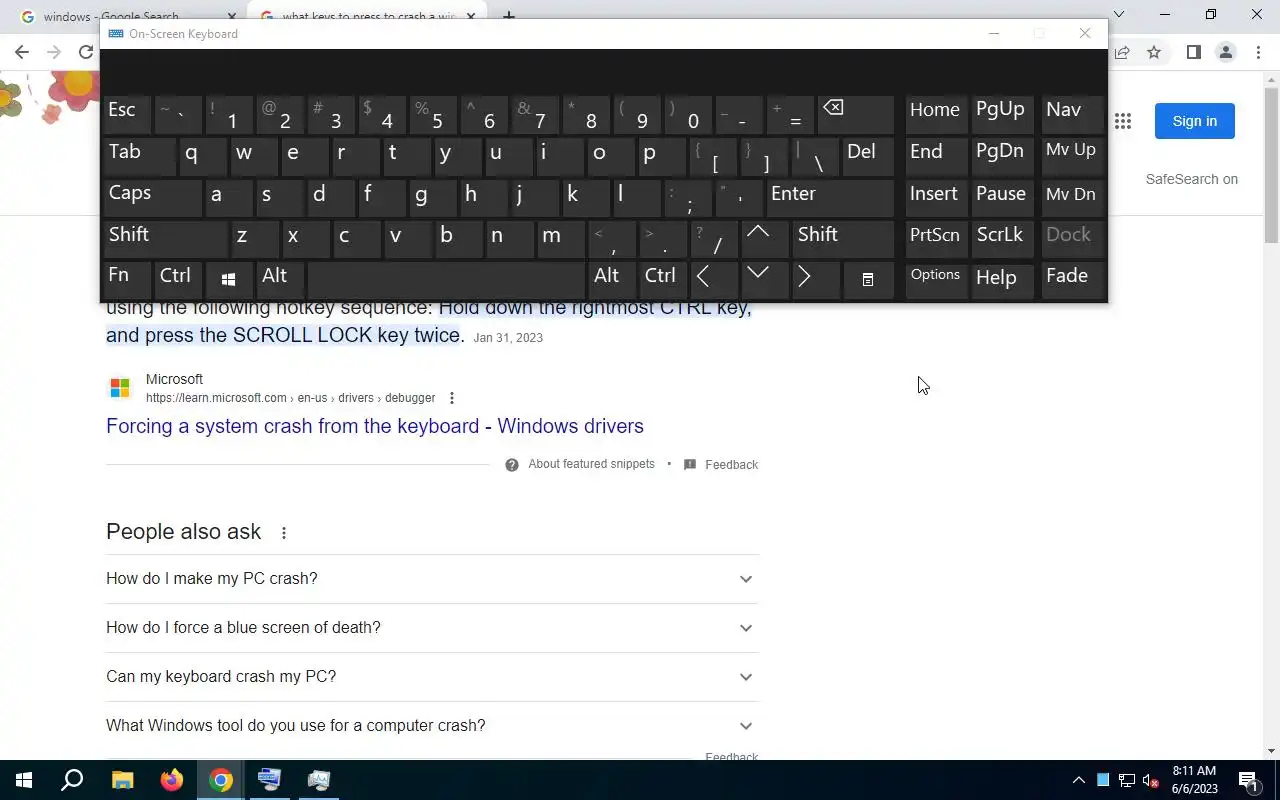Open Windows Start menu
The image size is (1280, 800).
pyautogui.click(x=24, y=780)
